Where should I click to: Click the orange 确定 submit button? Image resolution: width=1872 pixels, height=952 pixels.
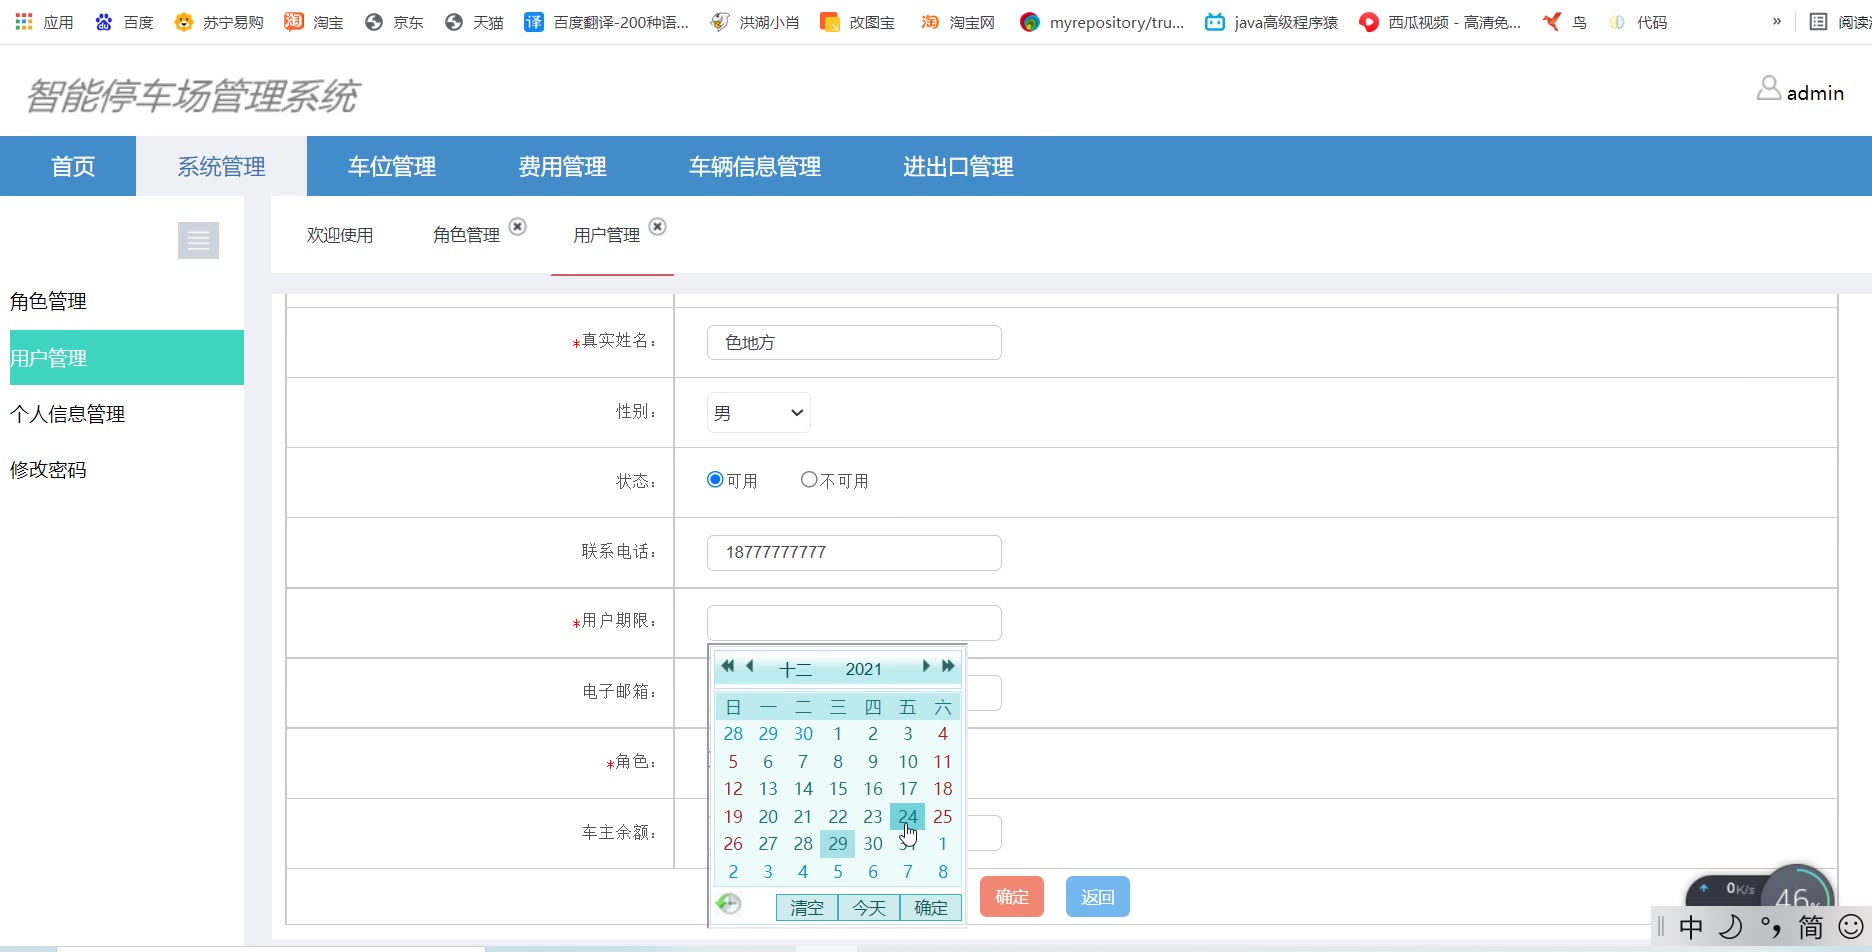[1011, 897]
